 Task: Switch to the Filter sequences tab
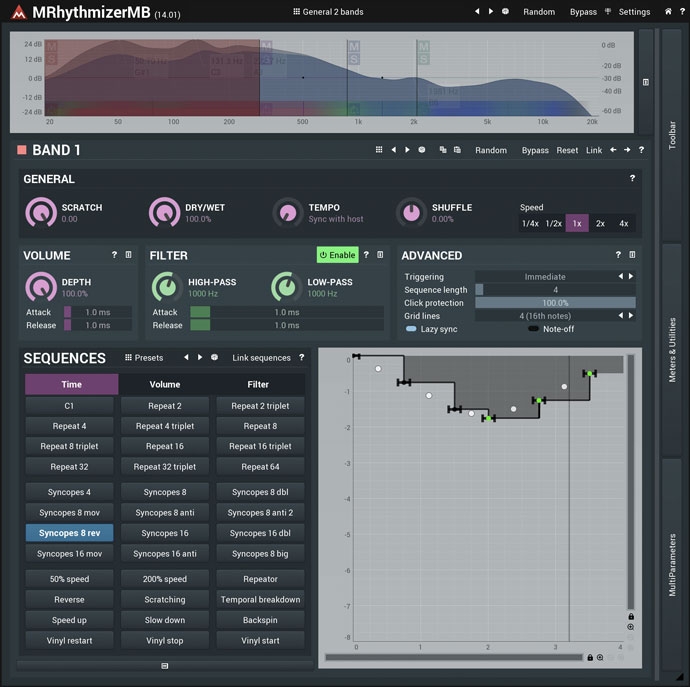[x=258, y=384]
